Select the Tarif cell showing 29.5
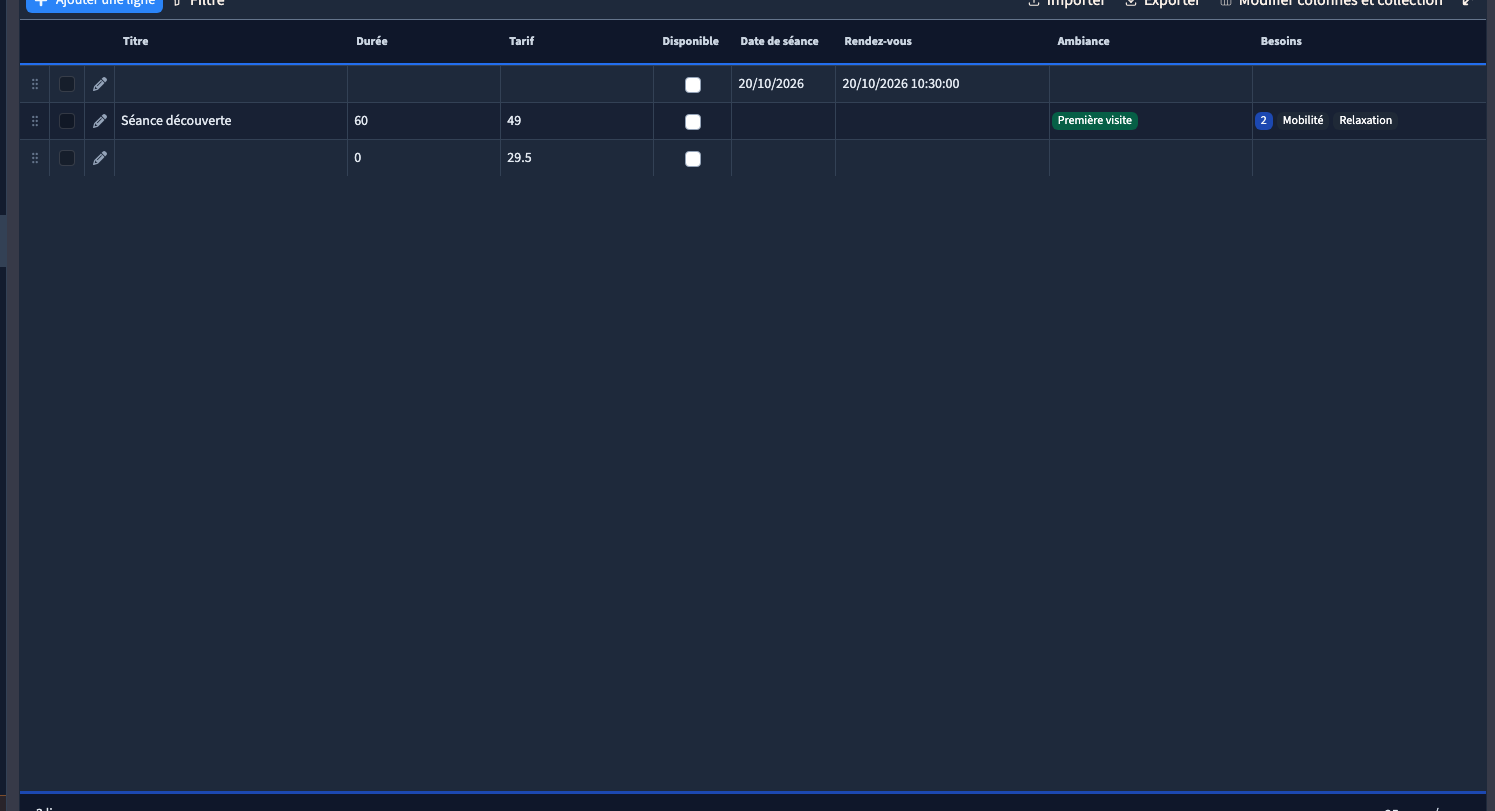This screenshot has width=1495, height=811. point(577,158)
